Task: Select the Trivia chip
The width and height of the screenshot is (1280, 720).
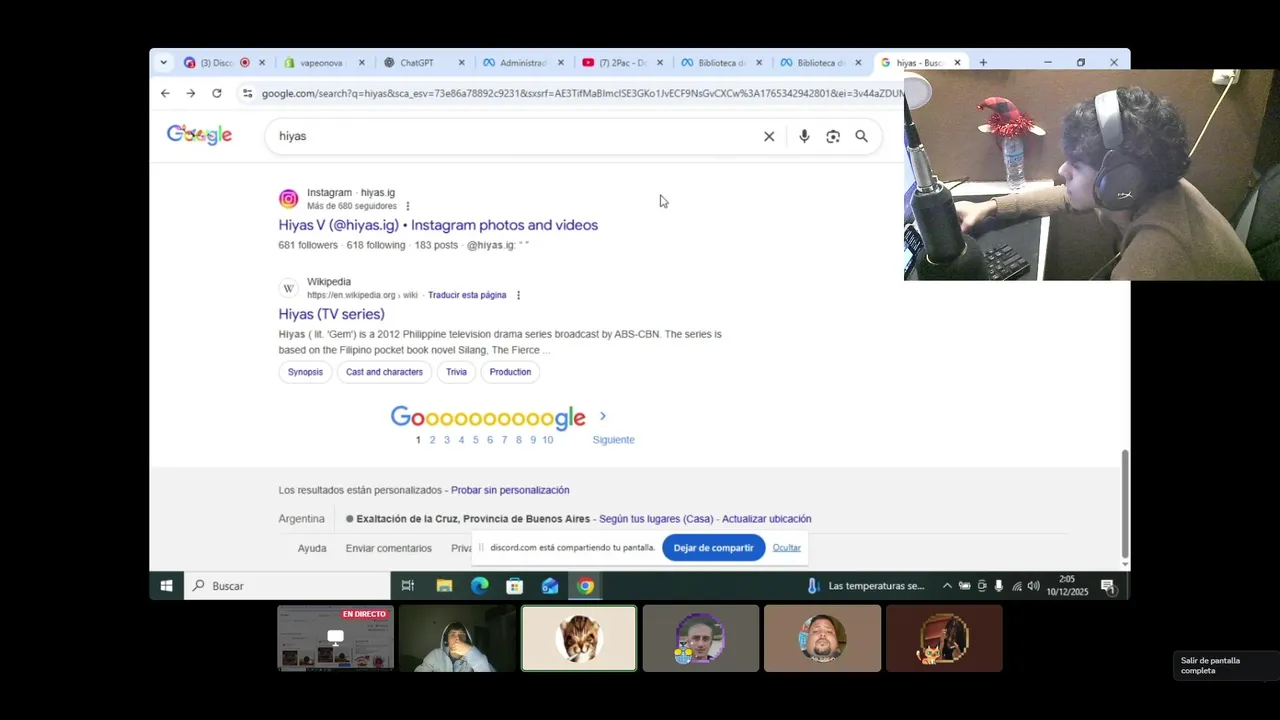Action: 456,372
